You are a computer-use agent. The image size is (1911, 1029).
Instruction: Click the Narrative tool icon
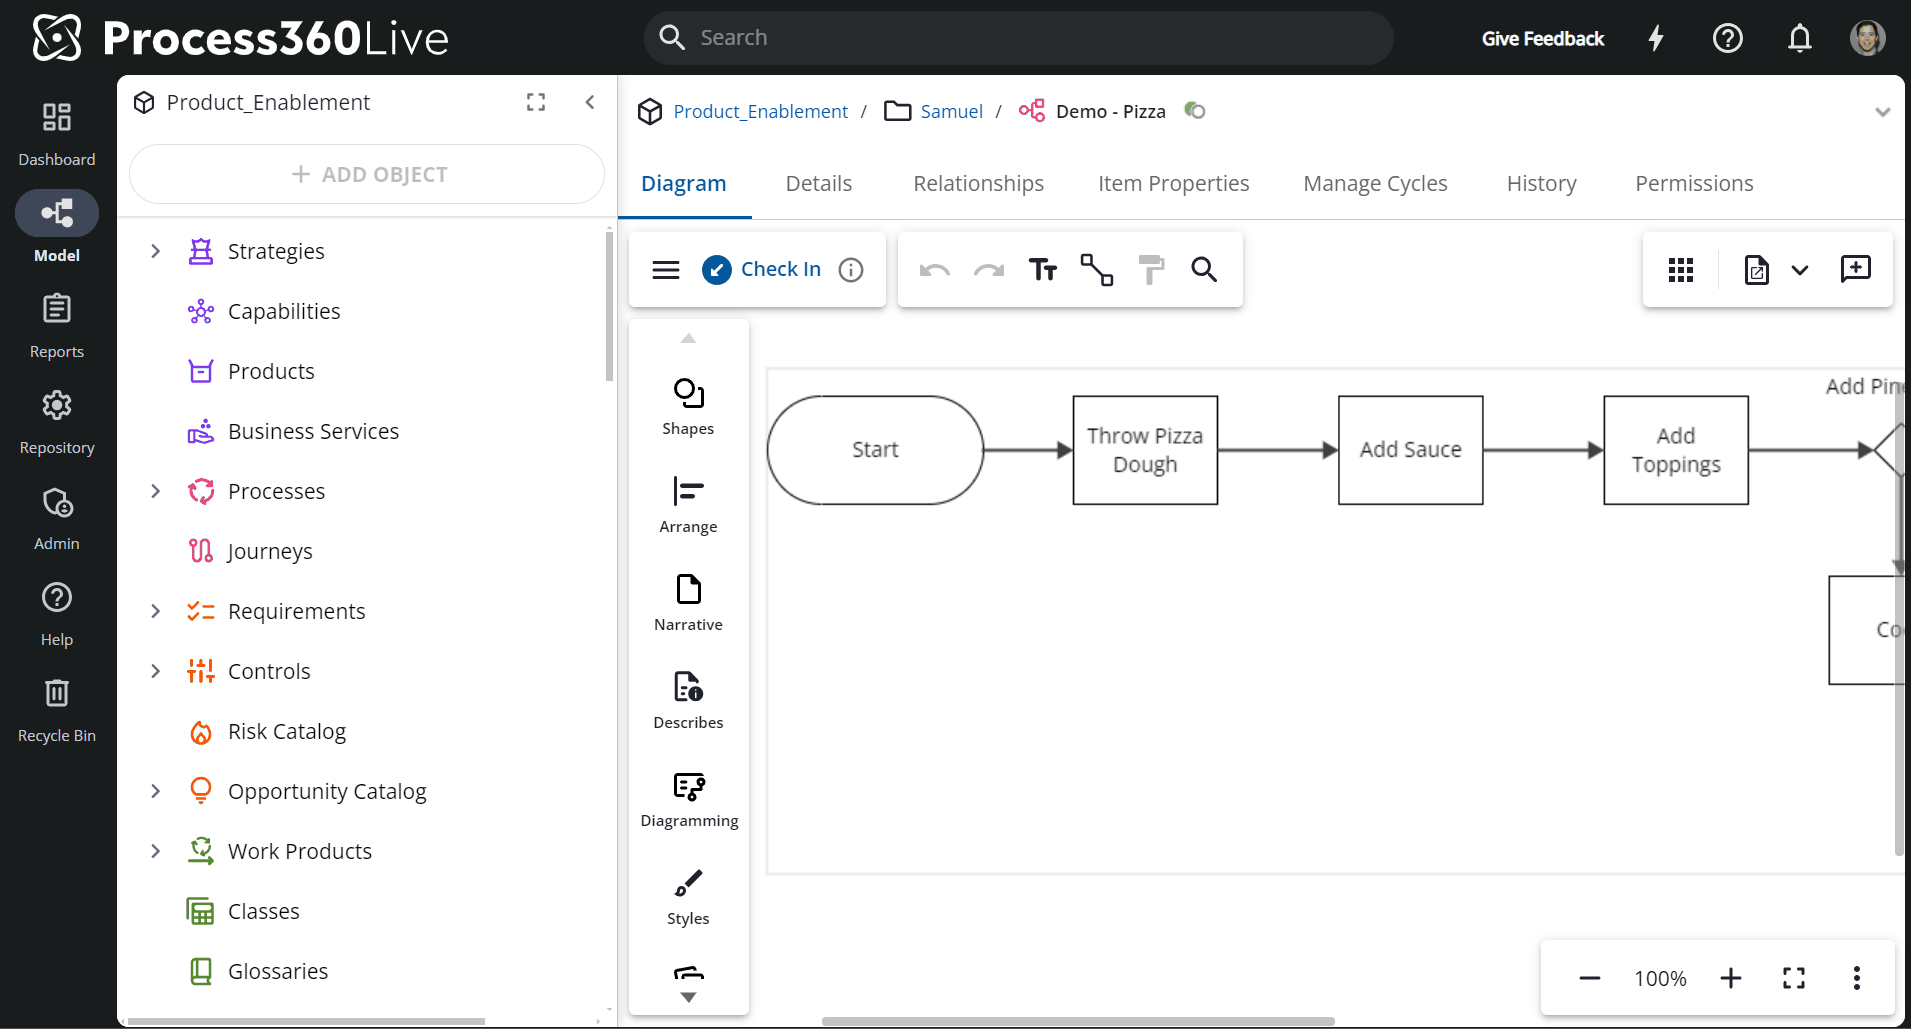[x=687, y=594]
